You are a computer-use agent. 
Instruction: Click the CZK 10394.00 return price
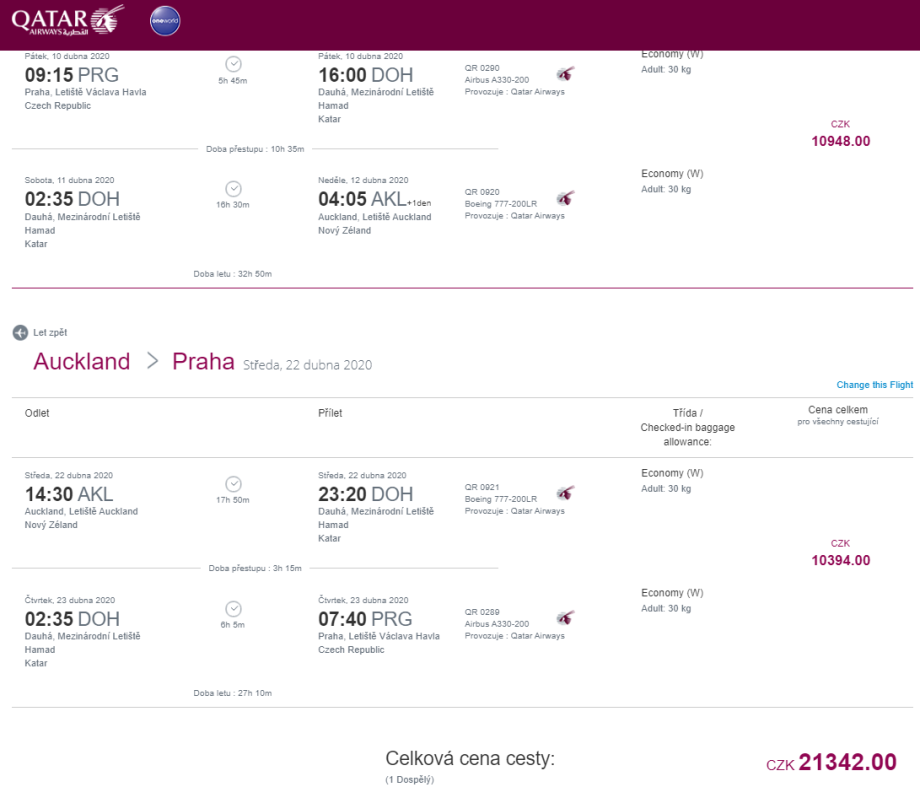[x=840, y=561]
